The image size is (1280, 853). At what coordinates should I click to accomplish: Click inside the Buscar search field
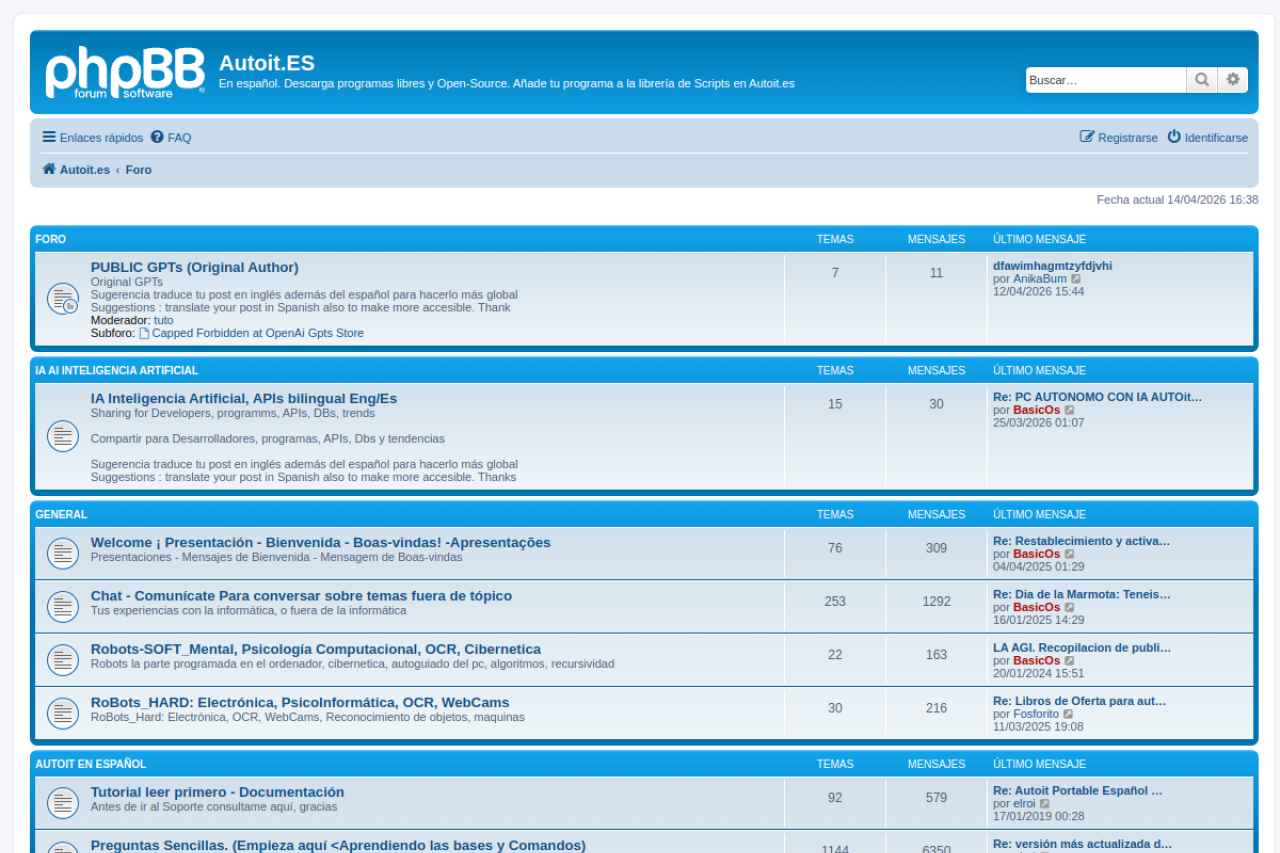tap(1105, 80)
